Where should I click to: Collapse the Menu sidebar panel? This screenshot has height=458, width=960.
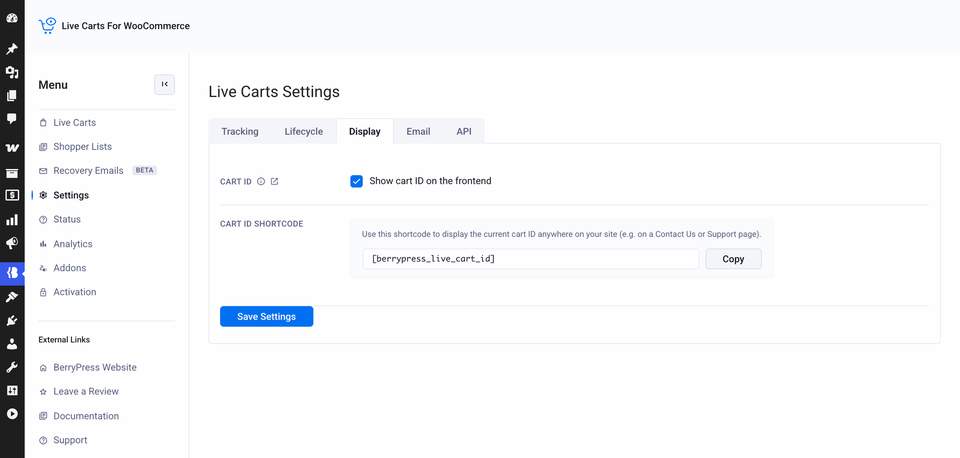pos(165,84)
